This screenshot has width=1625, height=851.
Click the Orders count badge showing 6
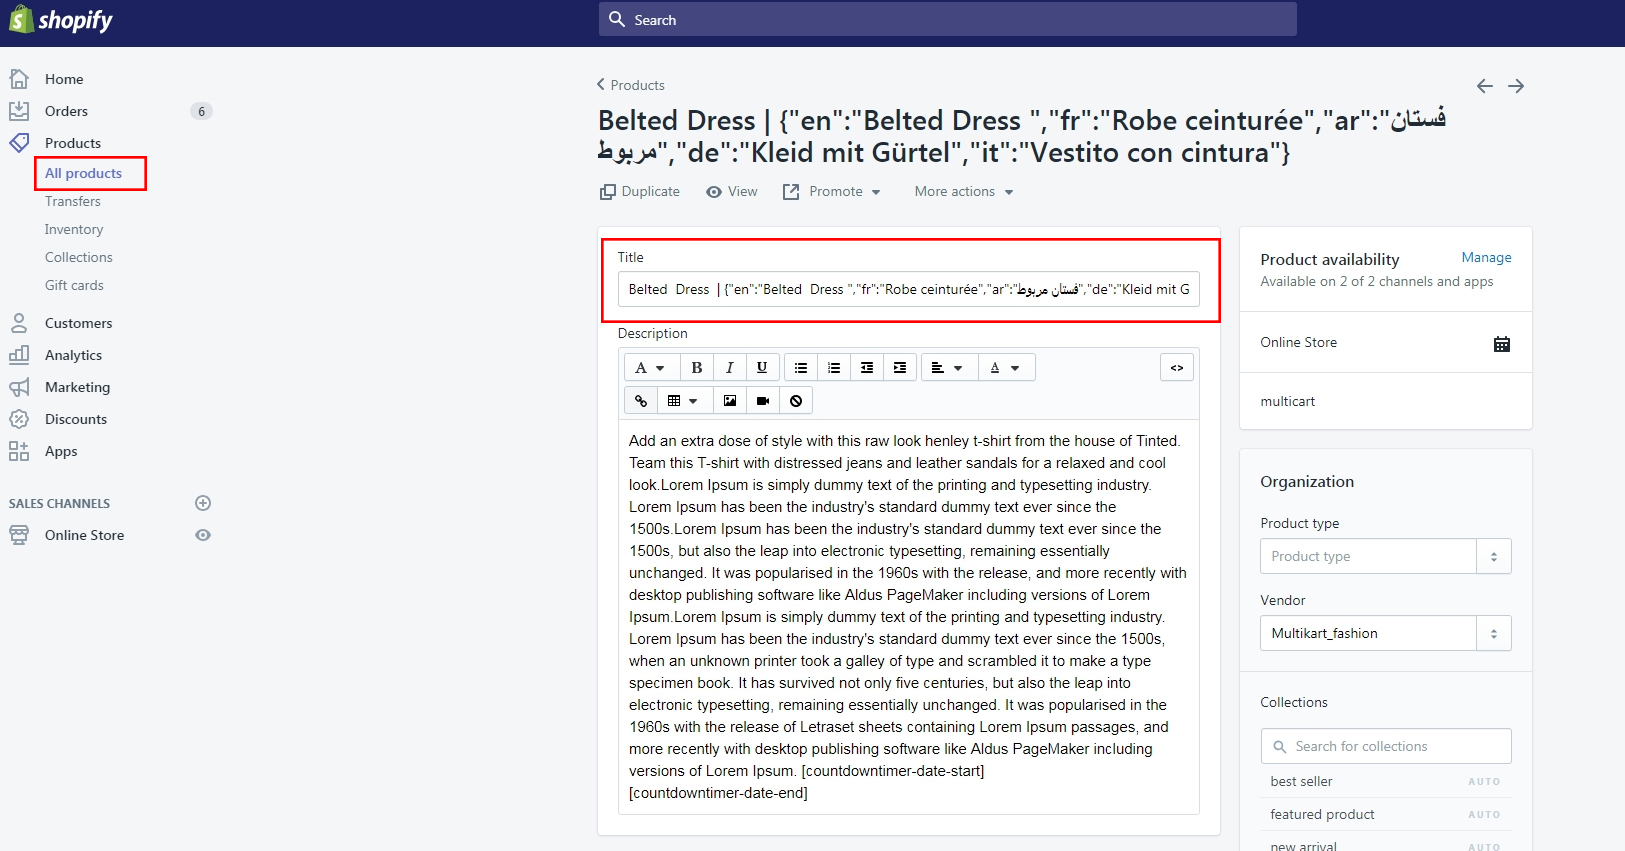pos(201,111)
